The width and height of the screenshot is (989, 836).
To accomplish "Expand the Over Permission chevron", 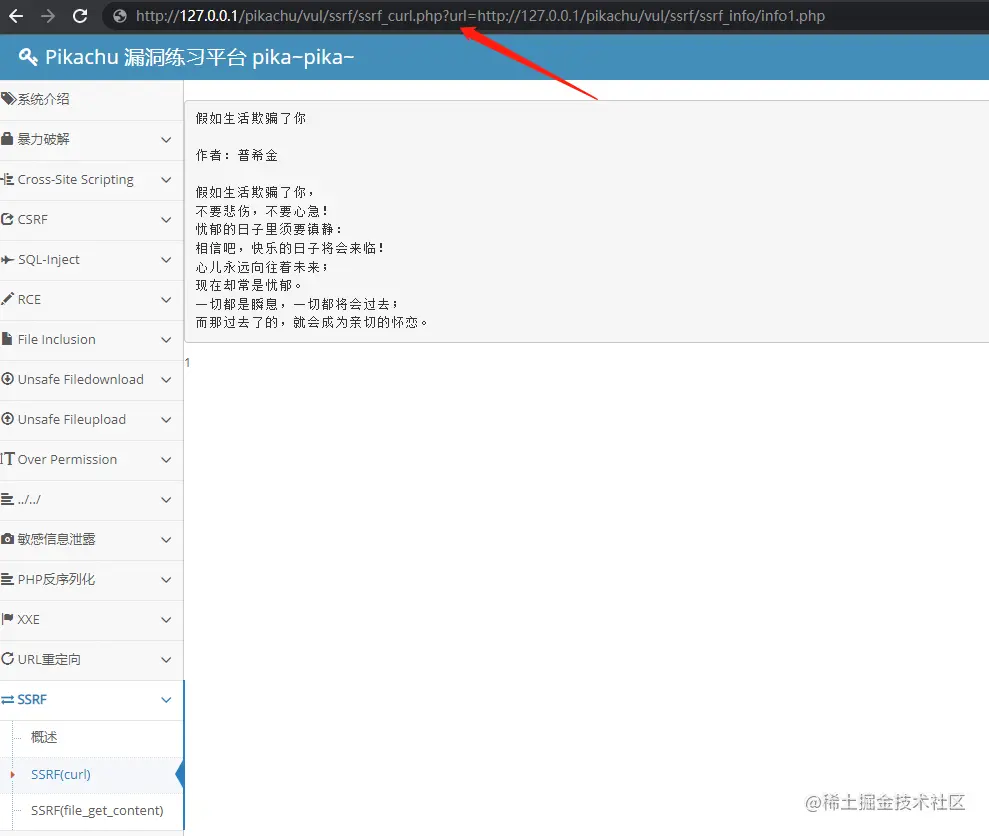I will (x=166, y=459).
